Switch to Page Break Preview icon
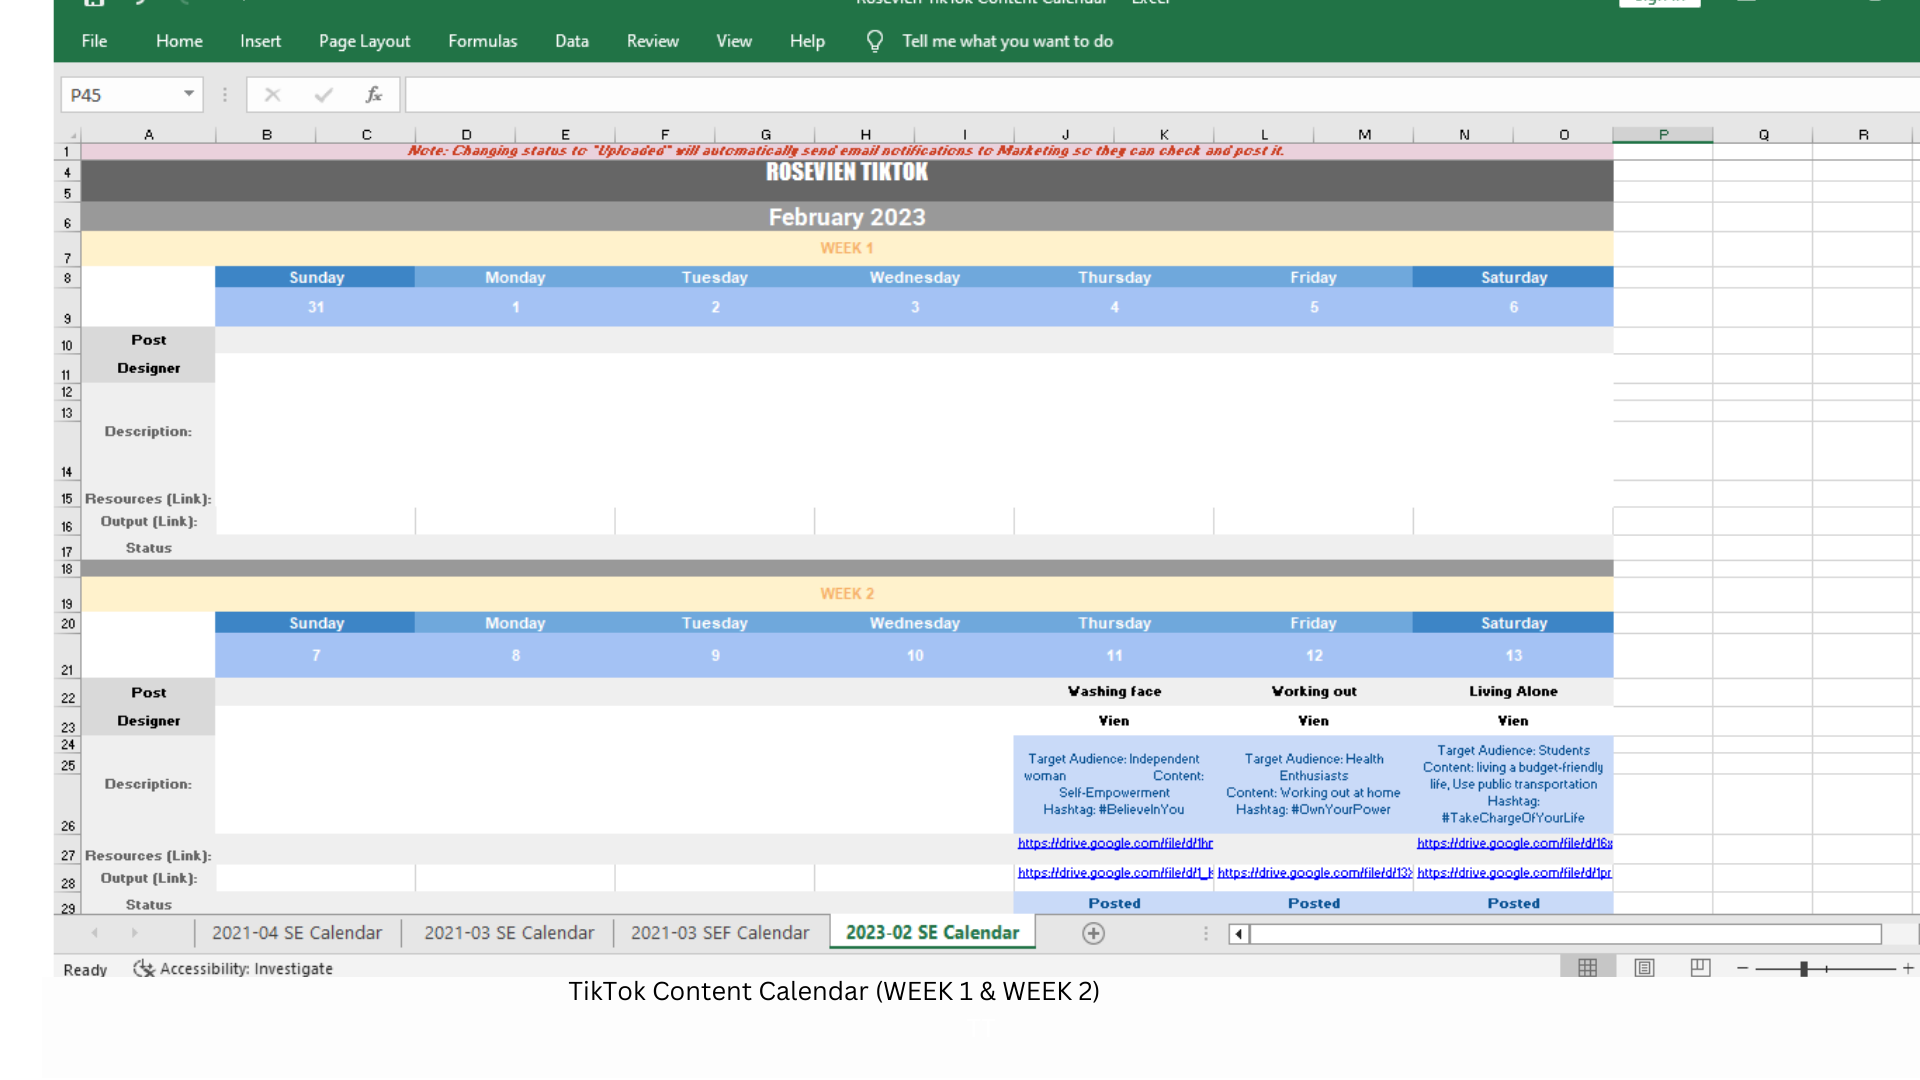This screenshot has width=1920, height=1080. coord(1700,968)
